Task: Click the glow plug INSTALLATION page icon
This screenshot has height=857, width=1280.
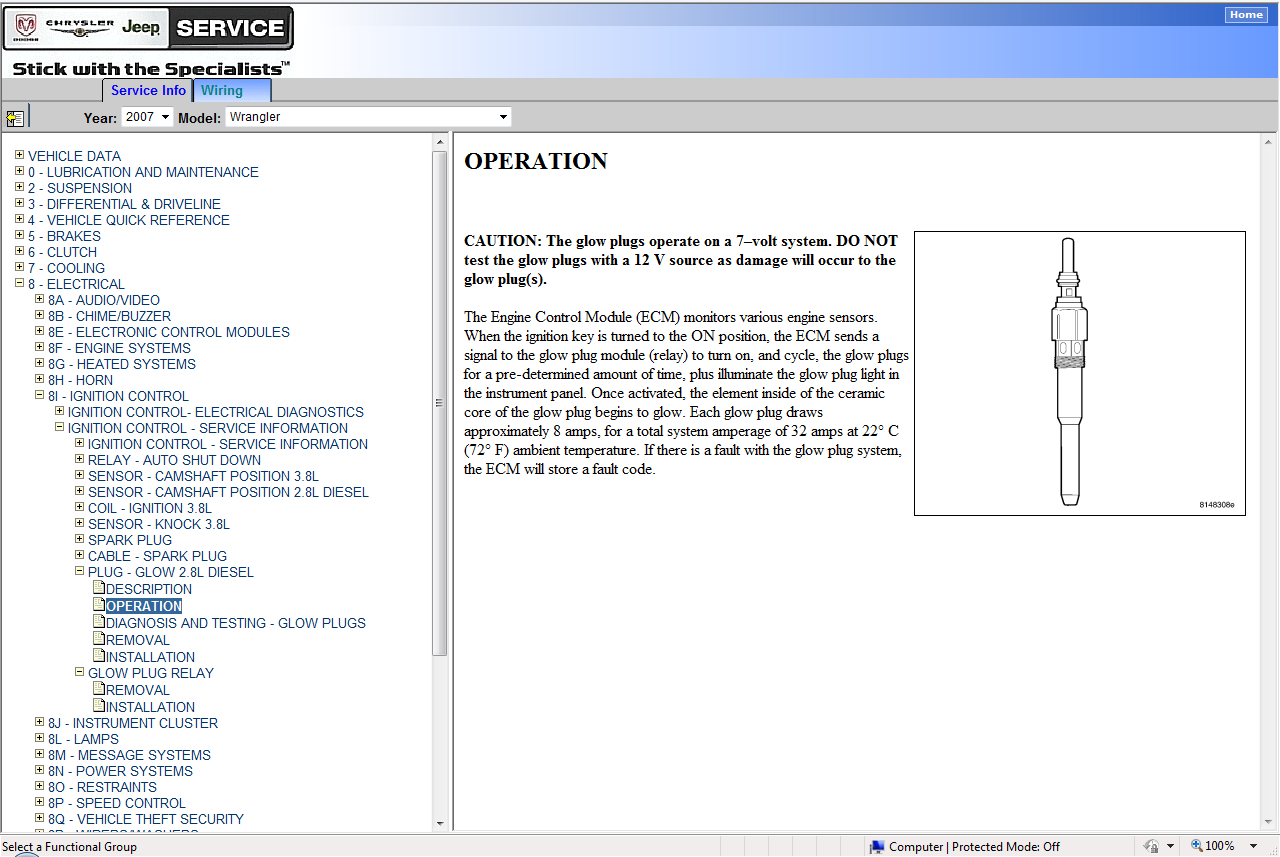Action: (99, 656)
